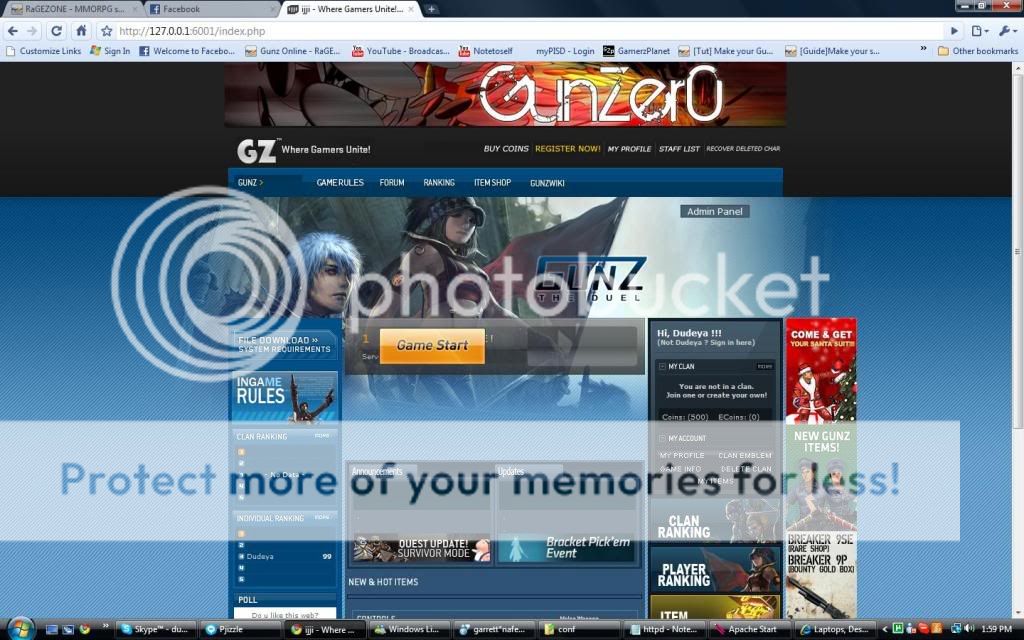Open the ITEM SHOP menu item
1024x640 pixels.
(x=492, y=183)
